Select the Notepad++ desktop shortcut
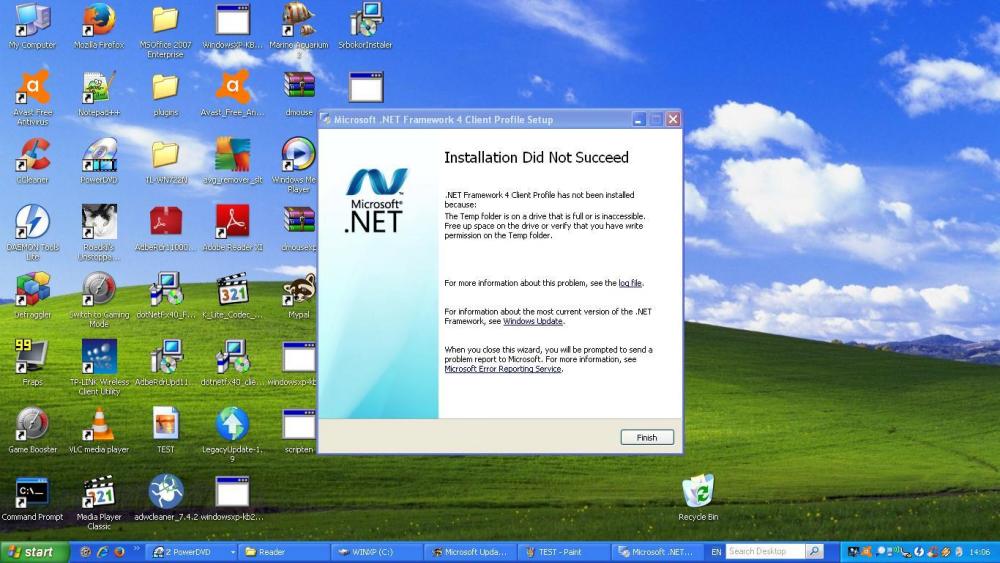Image resolution: width=1000 pixels, height=563 pixels. [99, 88]
